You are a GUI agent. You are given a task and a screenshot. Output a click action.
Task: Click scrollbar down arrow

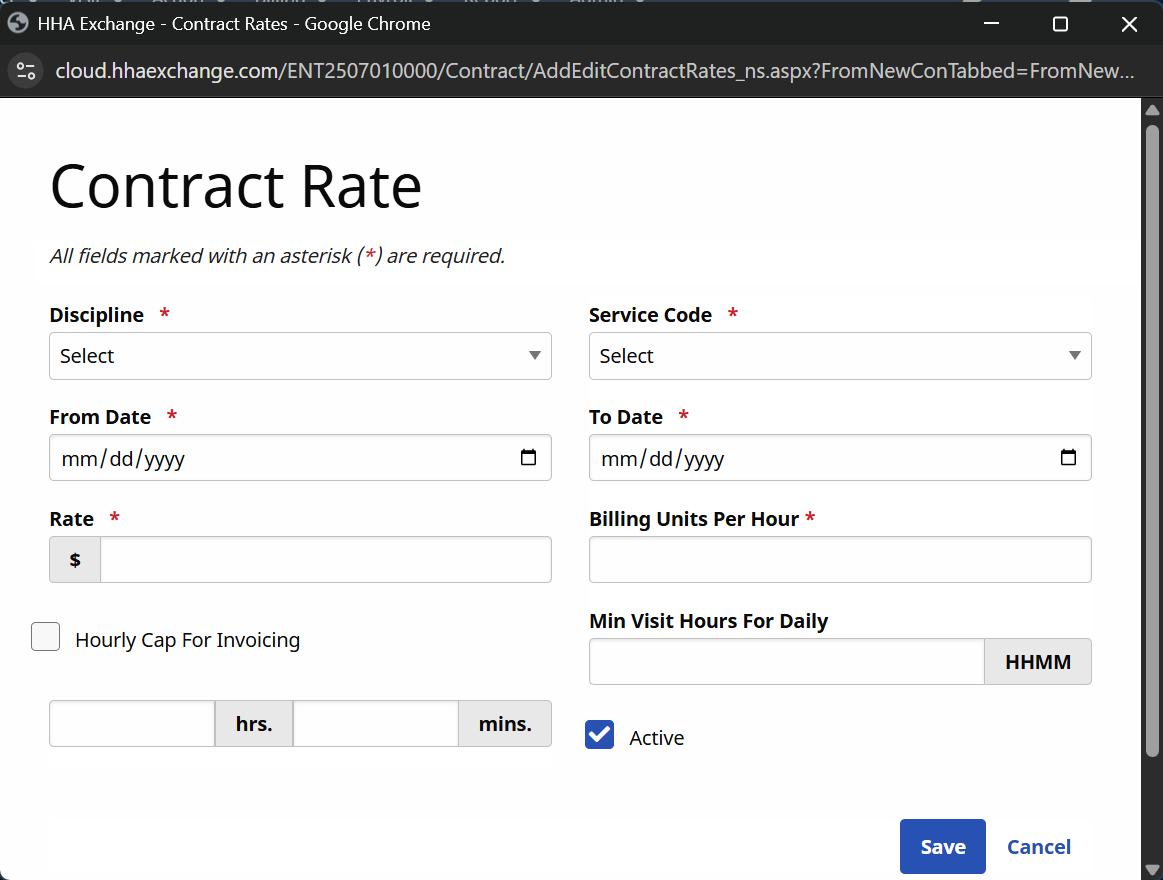(1152, 868)
